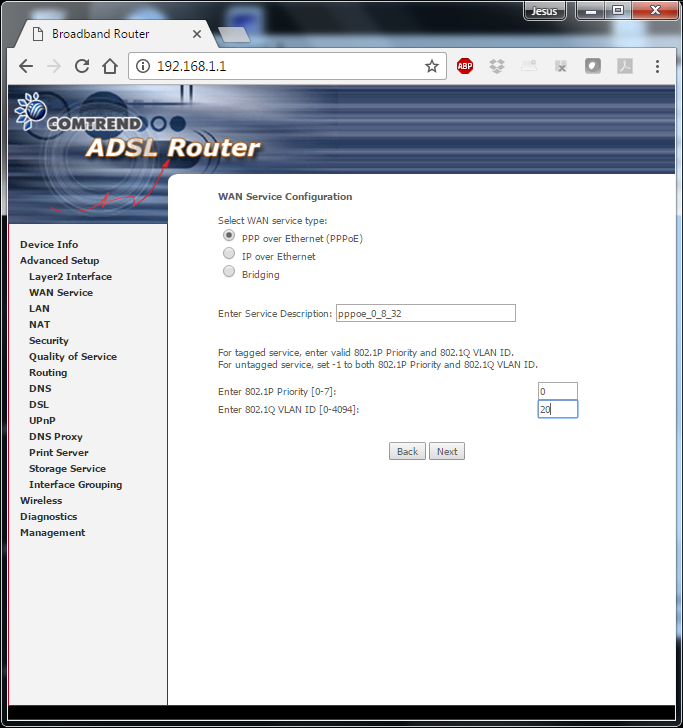Click the Adobe Acrobat PDF extension icon

(624, 66)
